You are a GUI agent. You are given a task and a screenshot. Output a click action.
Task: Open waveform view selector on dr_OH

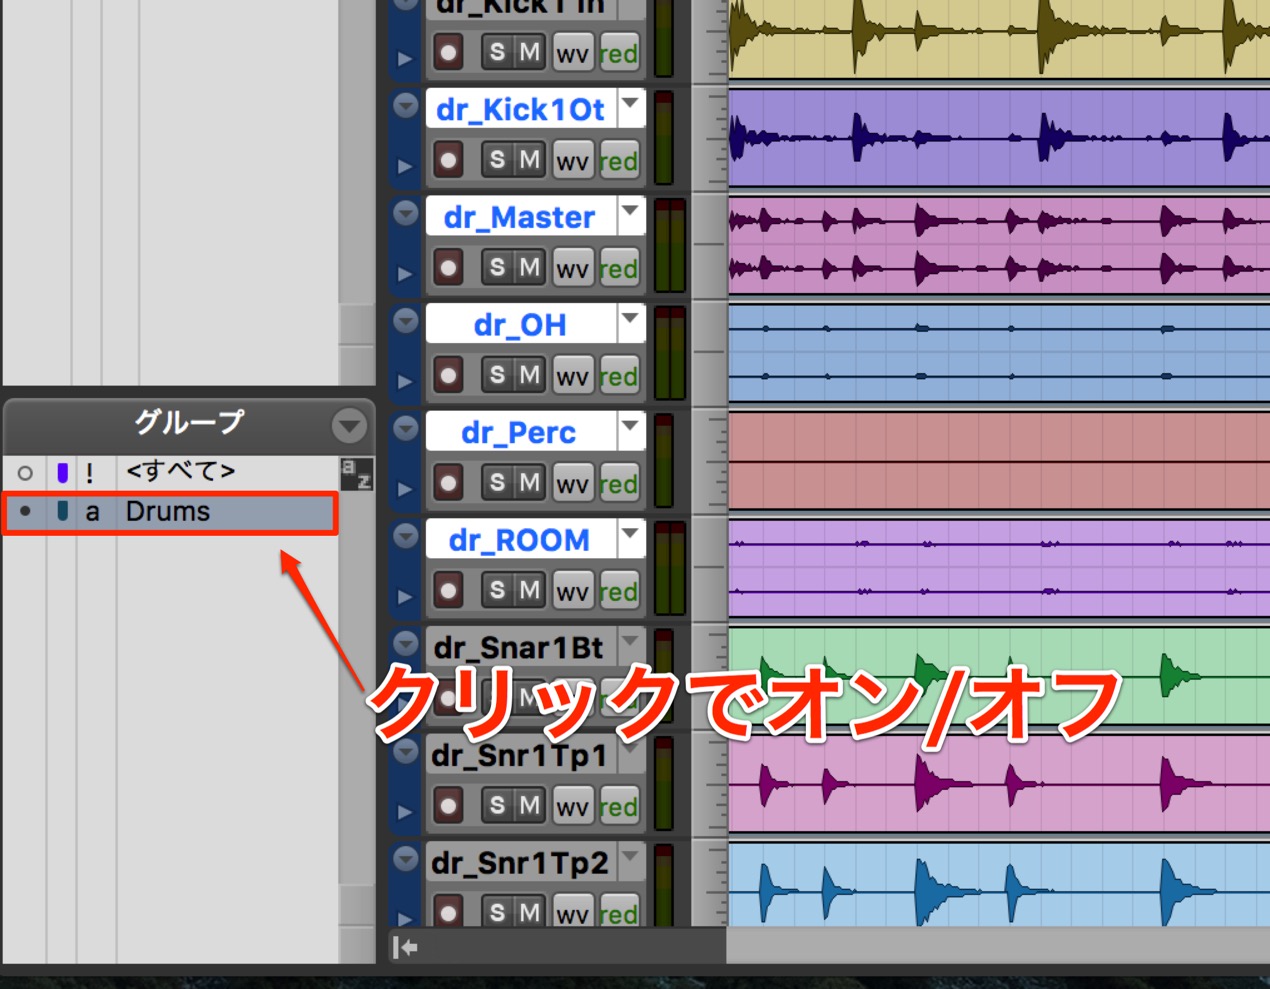coord(573,377)
